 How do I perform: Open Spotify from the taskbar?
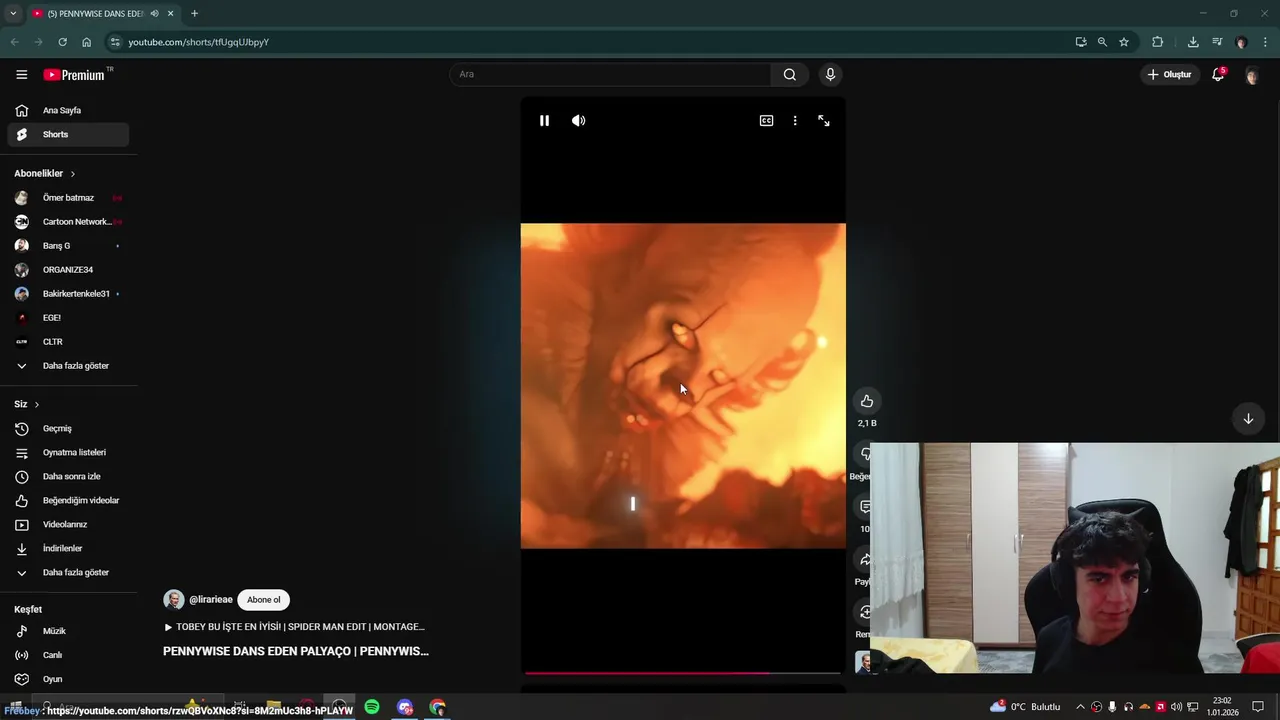pos(372,707)
